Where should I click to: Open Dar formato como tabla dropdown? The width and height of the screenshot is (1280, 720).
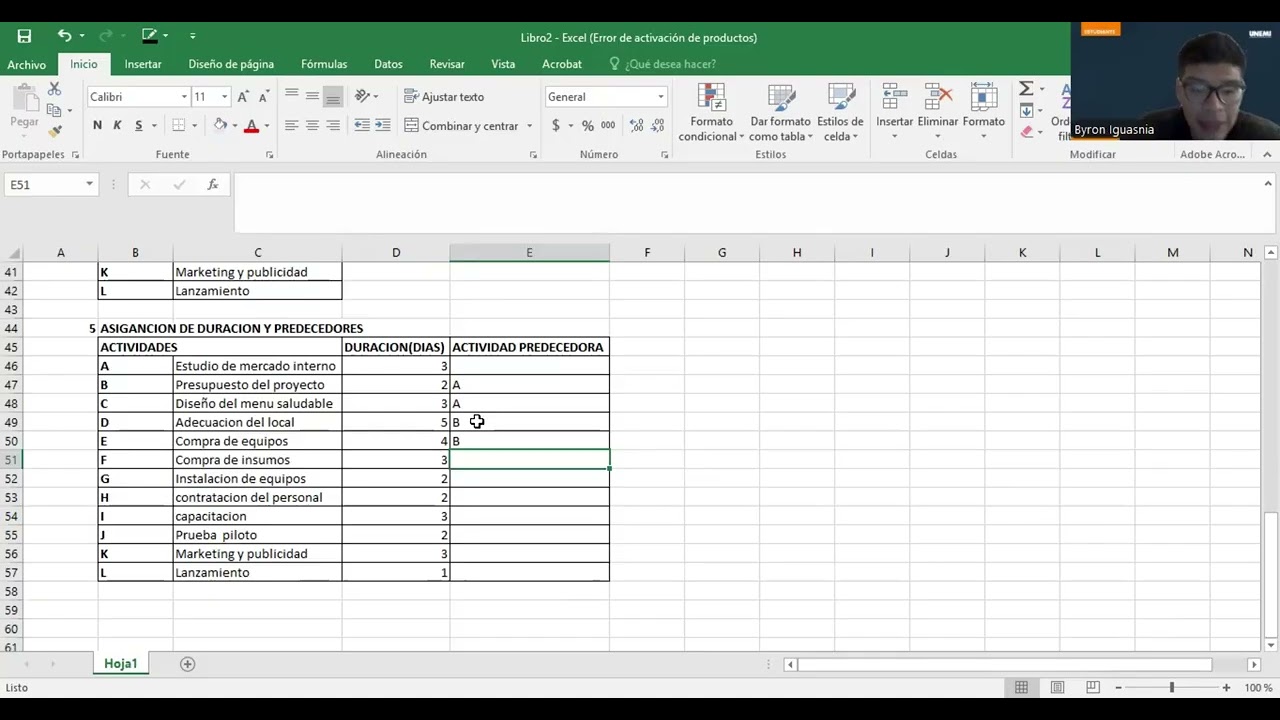pyautogui.click(x=780, y=112)
